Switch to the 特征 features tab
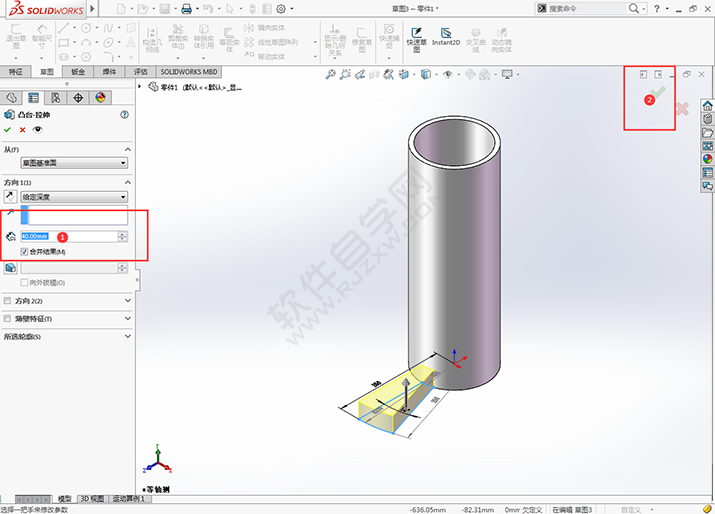This screenshot has width=715, height=514. 15,72
